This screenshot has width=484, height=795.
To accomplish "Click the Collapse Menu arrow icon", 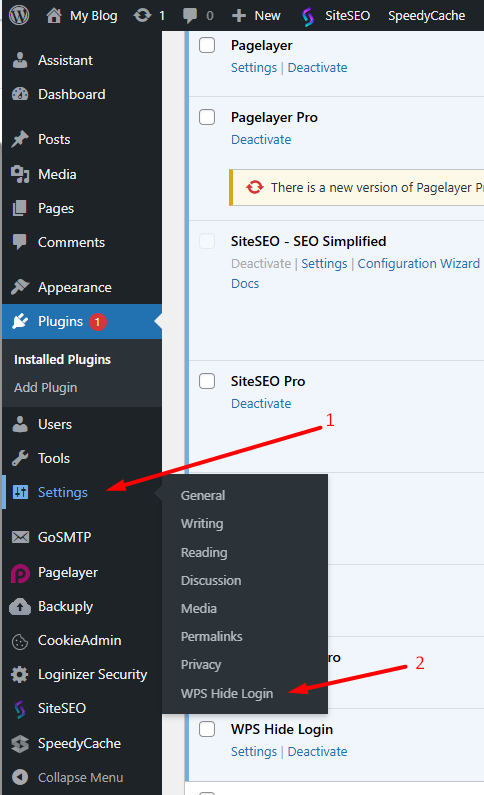I will point(20,777).
